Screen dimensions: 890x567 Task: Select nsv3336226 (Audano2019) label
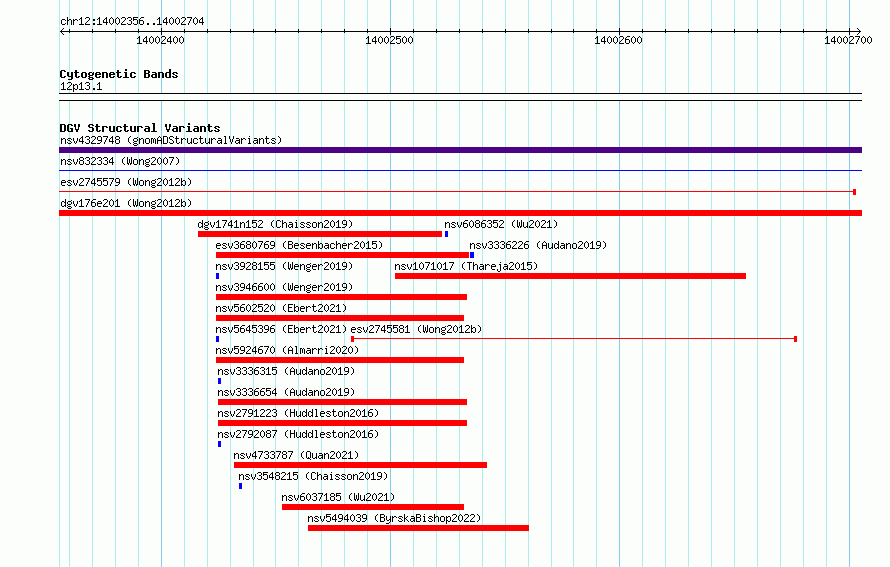[x=538, y=245]
